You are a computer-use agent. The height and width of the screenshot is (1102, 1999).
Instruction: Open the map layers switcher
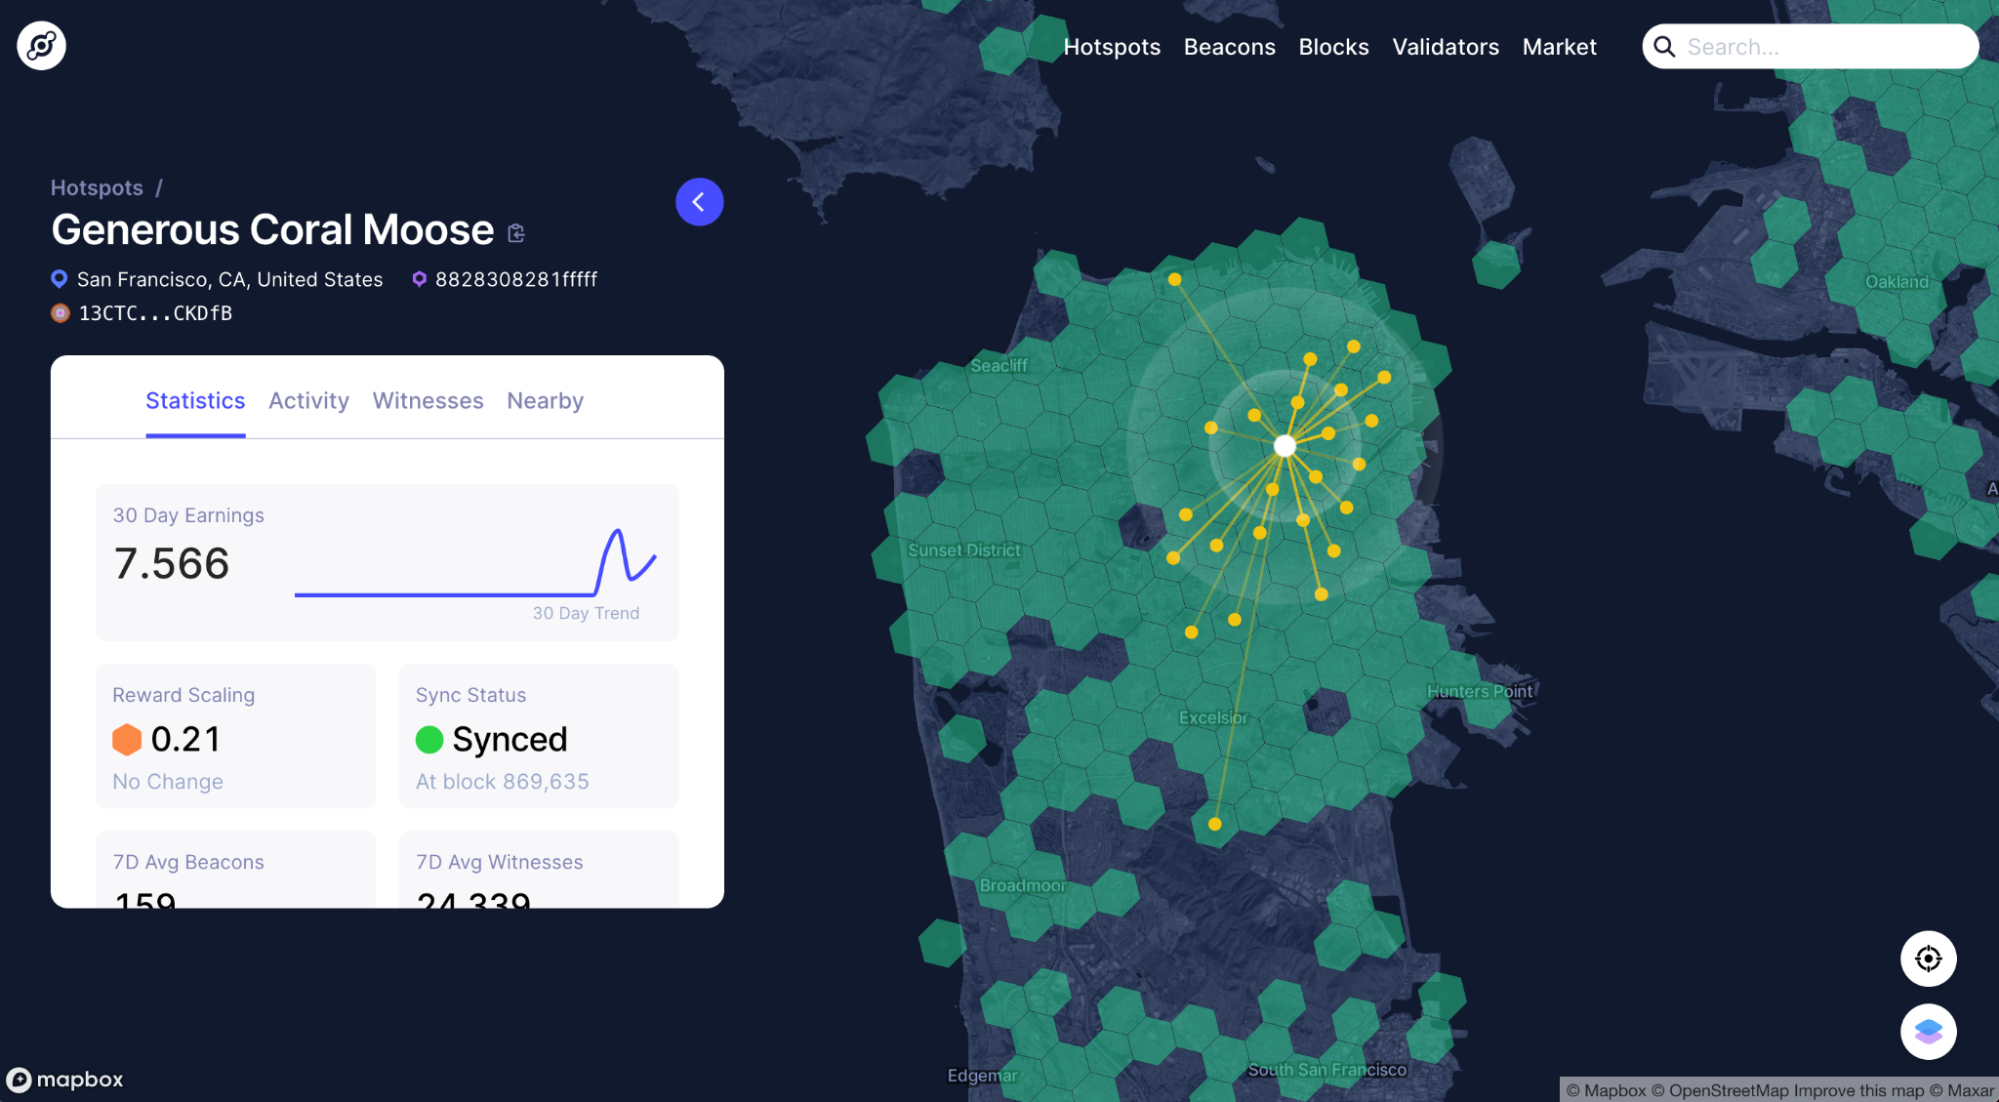[x=1928, y=1031]
